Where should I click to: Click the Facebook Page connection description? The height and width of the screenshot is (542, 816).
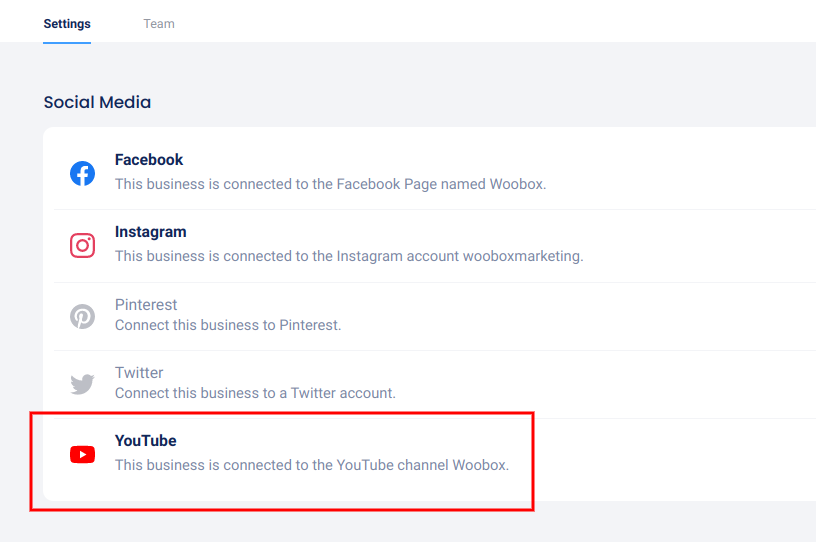pos(330,184)
